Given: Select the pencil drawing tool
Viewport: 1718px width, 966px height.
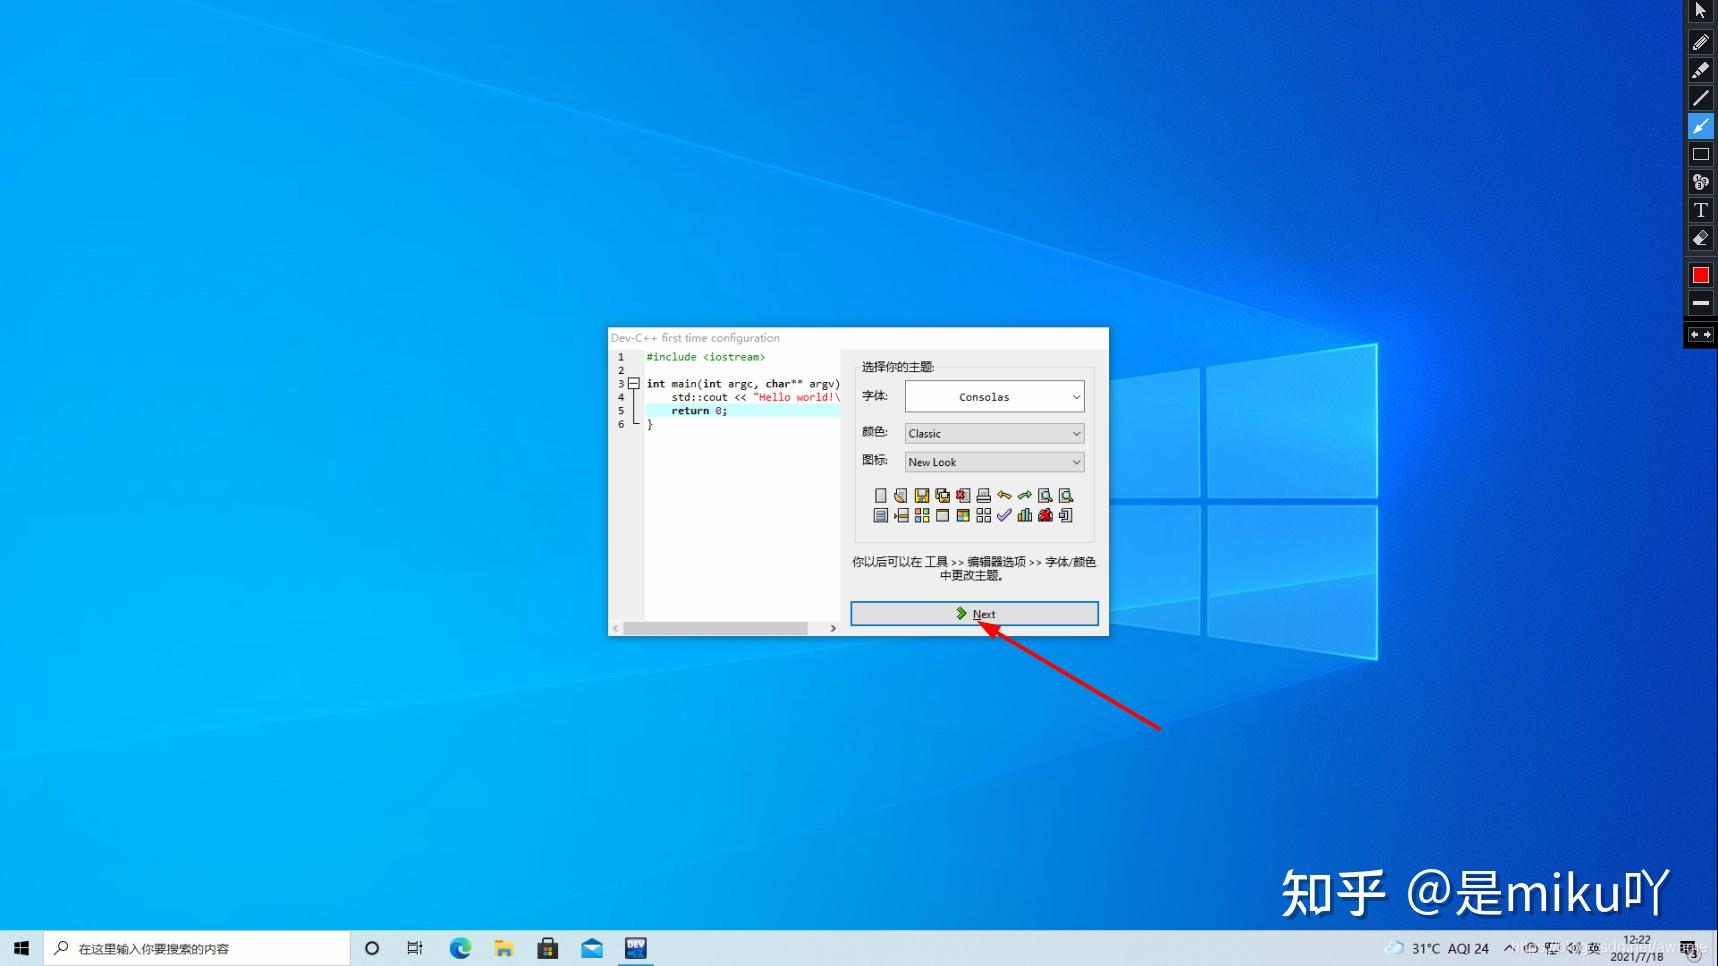Looking at the screenshot, I should [x=1701, y=42].
